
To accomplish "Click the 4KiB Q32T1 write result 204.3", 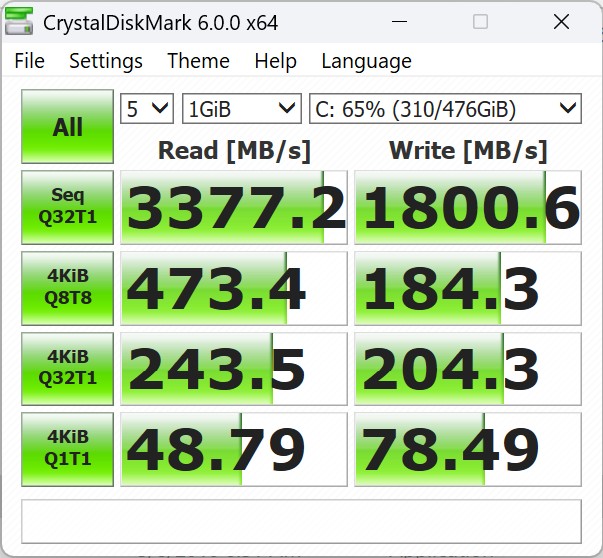I will [468, 368].
